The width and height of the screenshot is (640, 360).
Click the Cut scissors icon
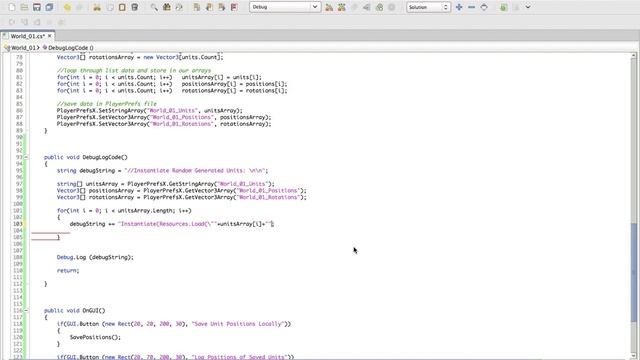(97, 7)
